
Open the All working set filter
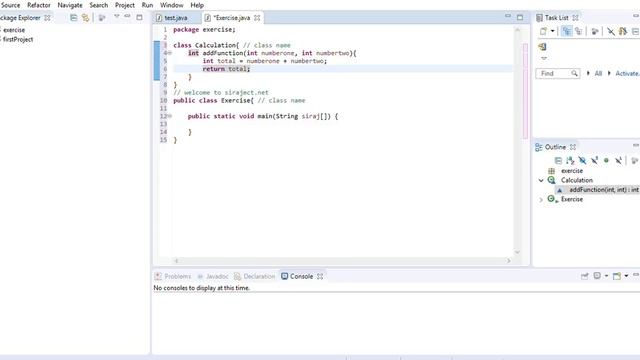click(598, 73)
